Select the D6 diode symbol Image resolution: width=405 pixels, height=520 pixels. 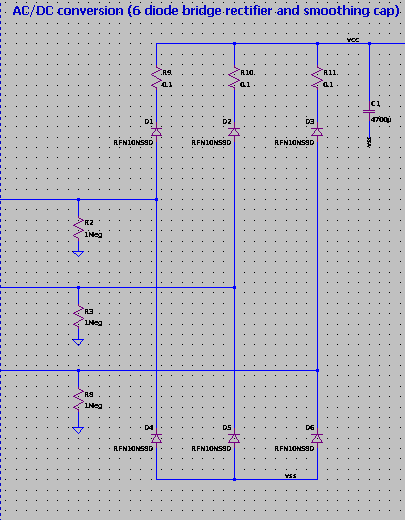click(x=317, y=438)
